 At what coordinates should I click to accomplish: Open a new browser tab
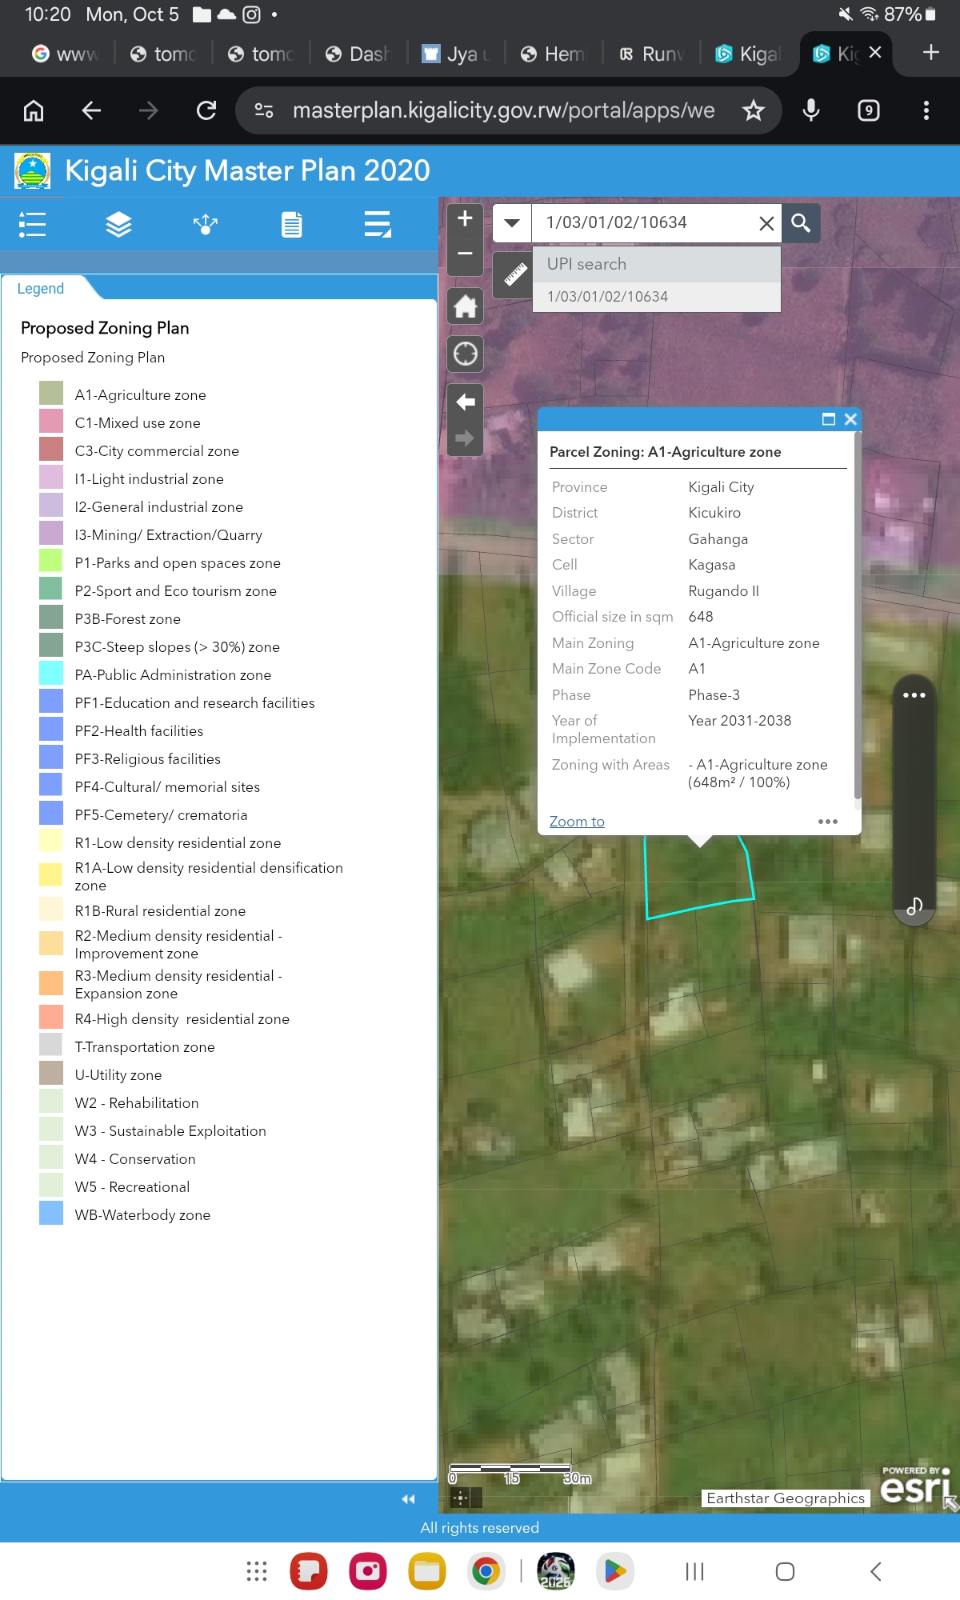click(930, 53)
